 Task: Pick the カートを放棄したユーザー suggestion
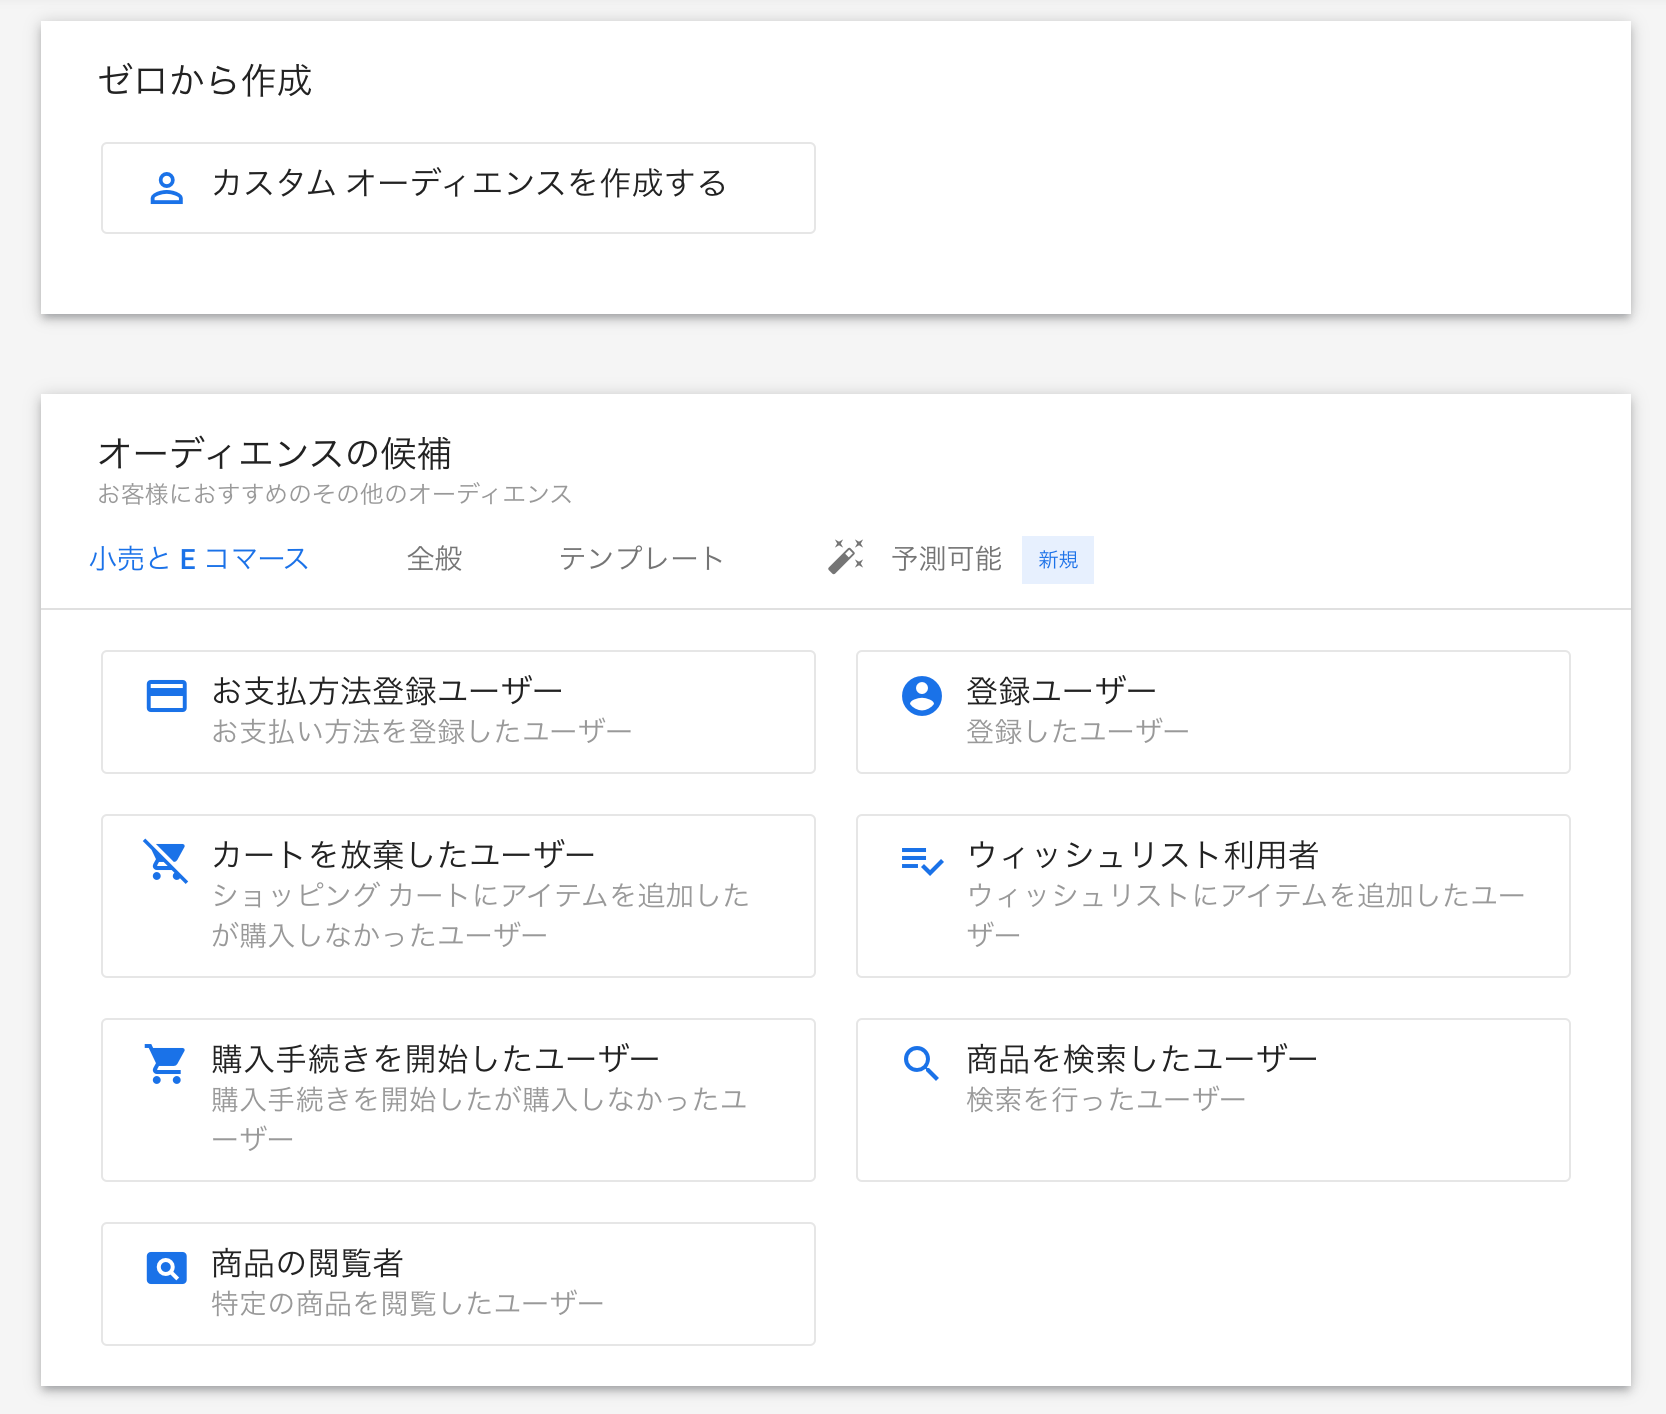click(x=458, y=895)
